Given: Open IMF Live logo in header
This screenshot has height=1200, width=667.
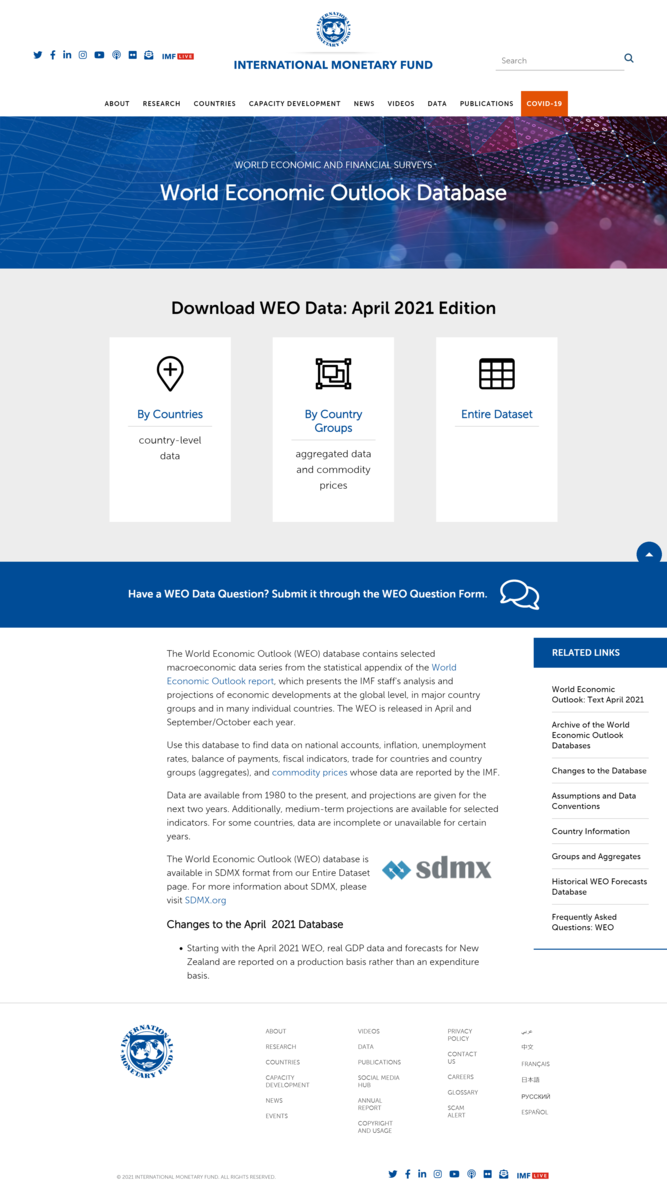Looking at the screenshot, I should click(x=178, y=56).
